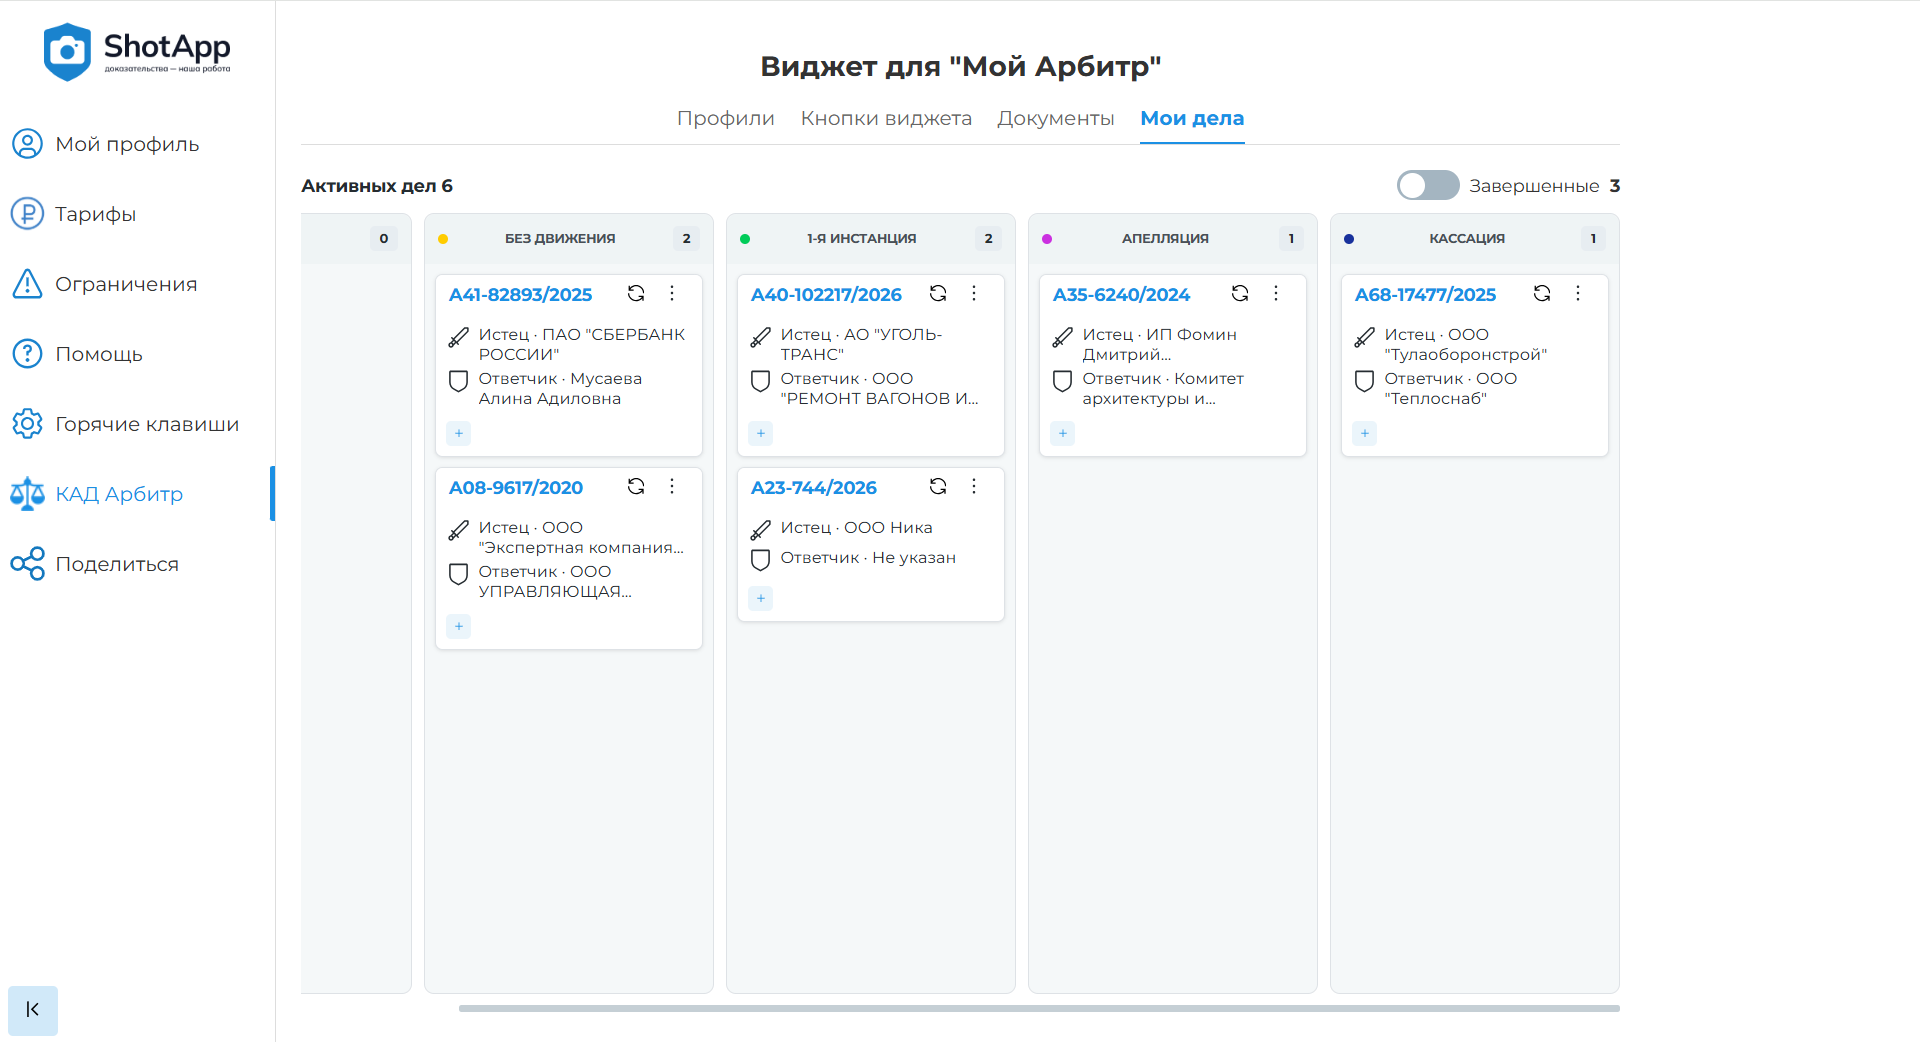Go to Тарифы in the sidebar
Image resolution: width=1920 pixels, height=1042 pixels.
click(95, 214)
